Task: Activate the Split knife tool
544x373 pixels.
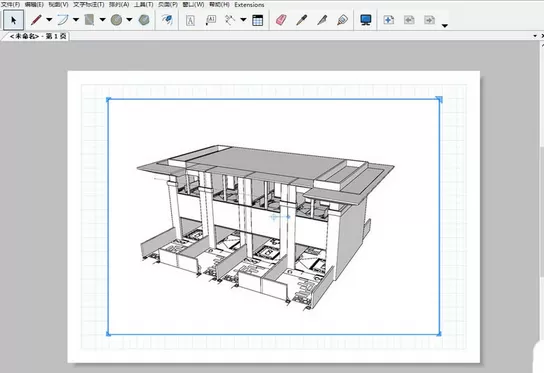Action: pos(322,20)
